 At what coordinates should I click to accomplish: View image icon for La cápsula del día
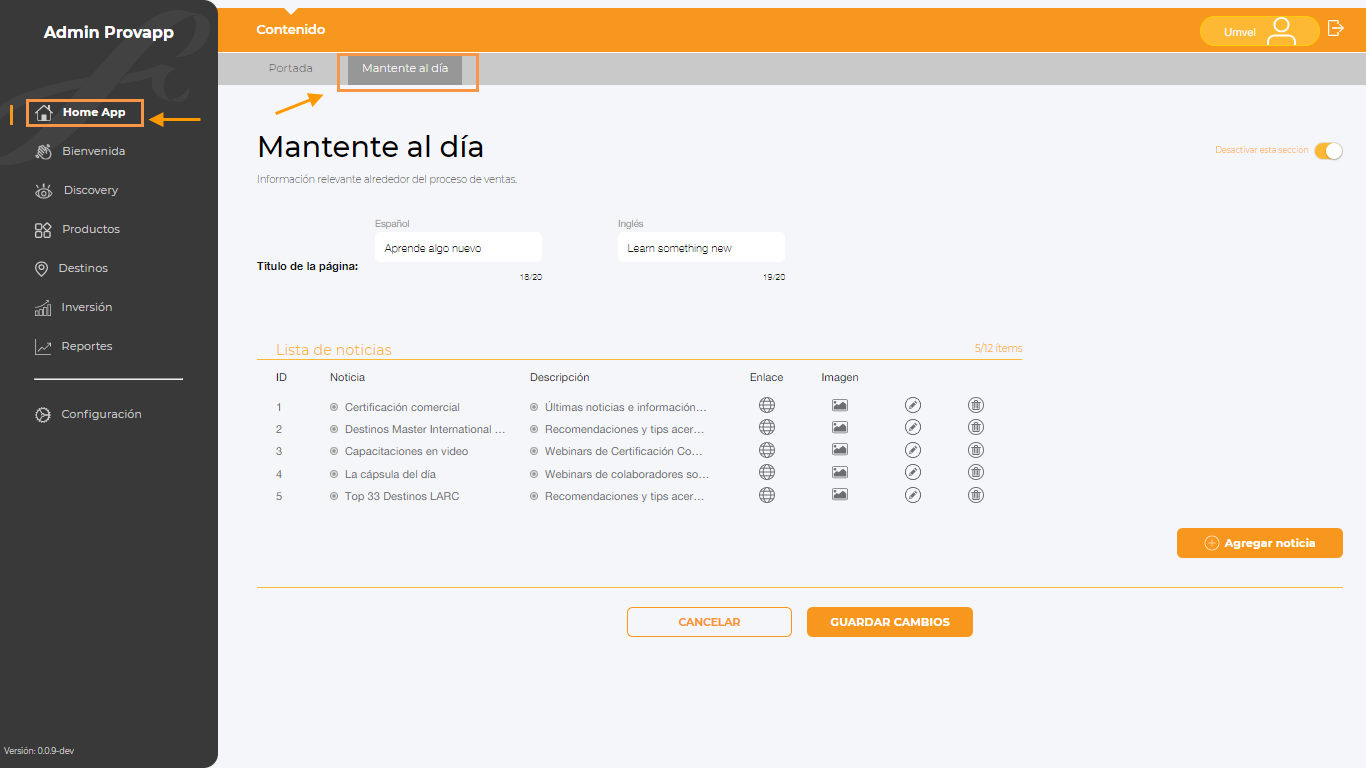point(840,472)
